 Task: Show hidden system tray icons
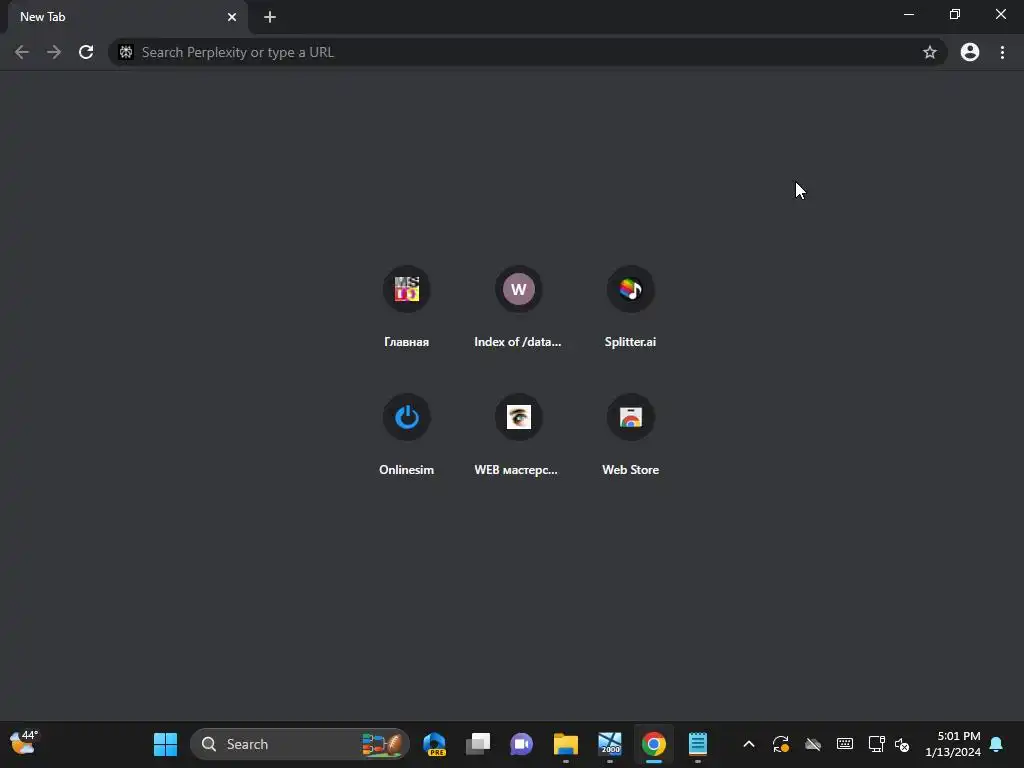point(749,744)
